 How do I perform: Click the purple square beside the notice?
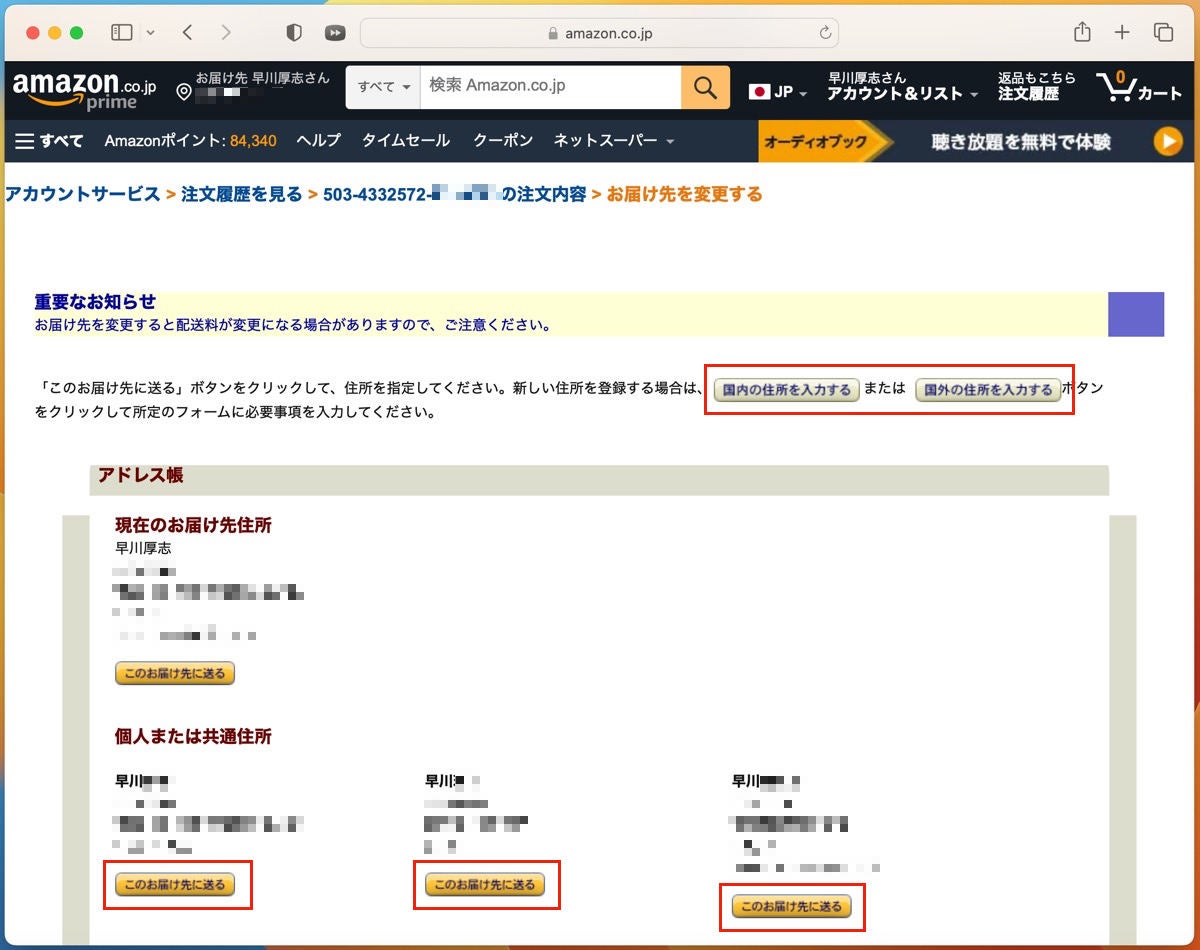[x=1136, y=314]
